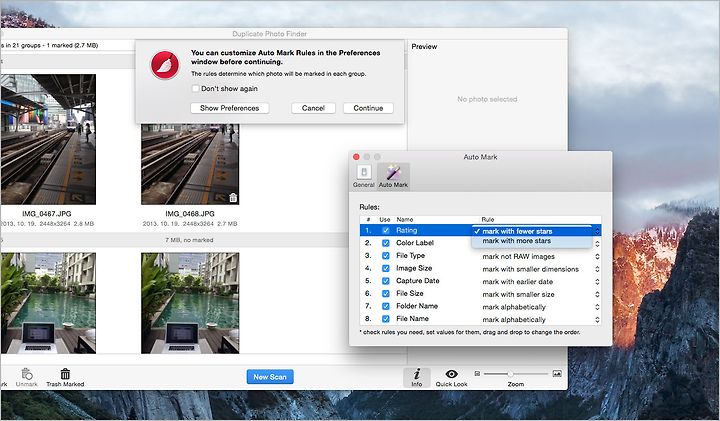Choose 'mark with fewer stars' option
Viewport: 720px width, 421px height.
531,231
